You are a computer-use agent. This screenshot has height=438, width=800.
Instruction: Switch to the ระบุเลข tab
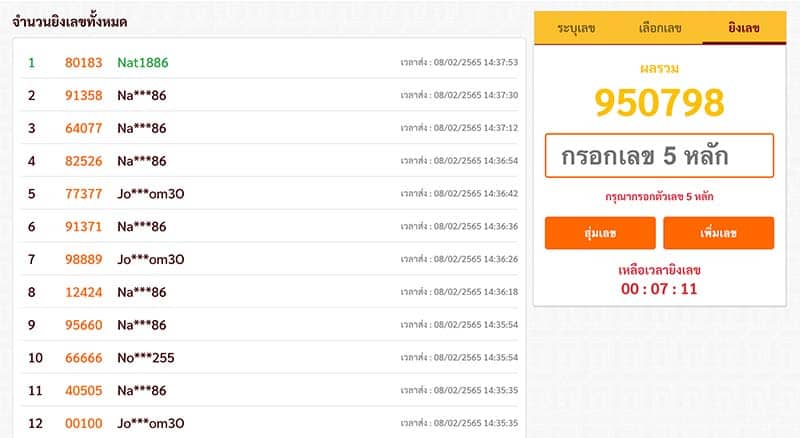click(576, 29)
